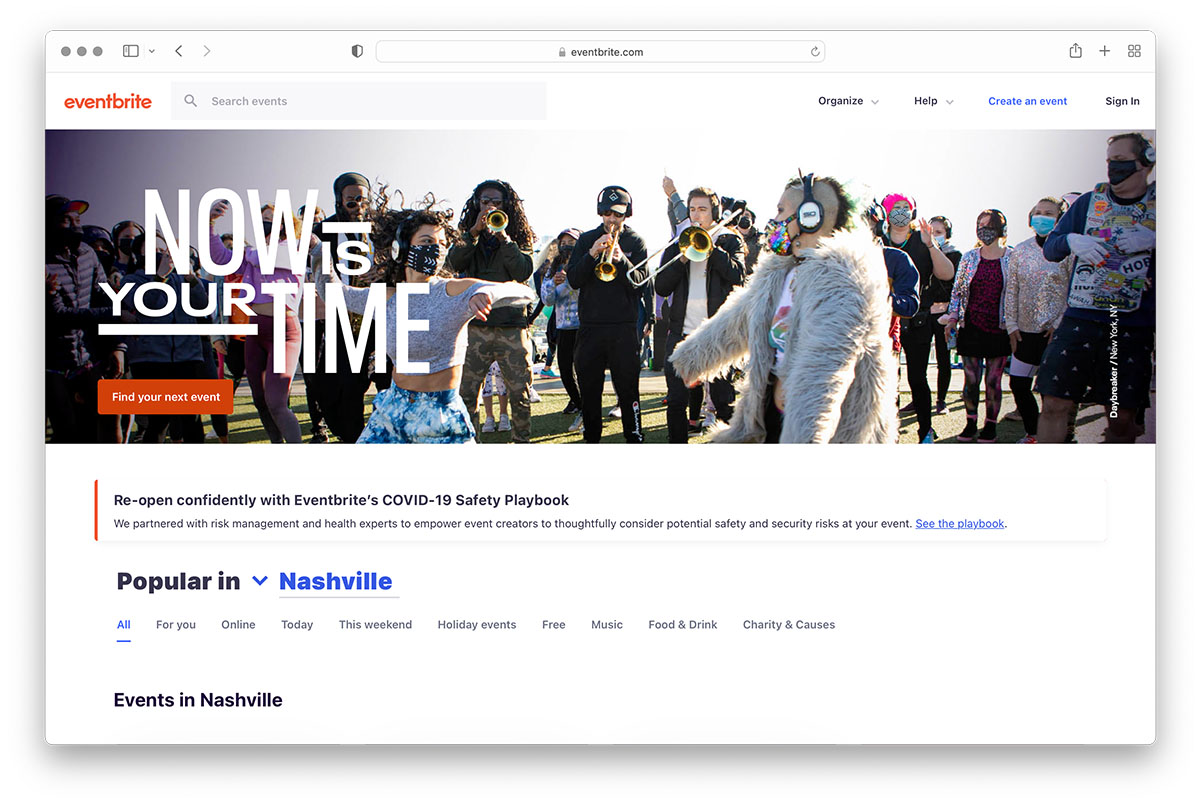This screenshot has width=1200, height=803.
Task: Click the Events in Nashville heading
Action: pyautogui.click(x=198, y=700)
